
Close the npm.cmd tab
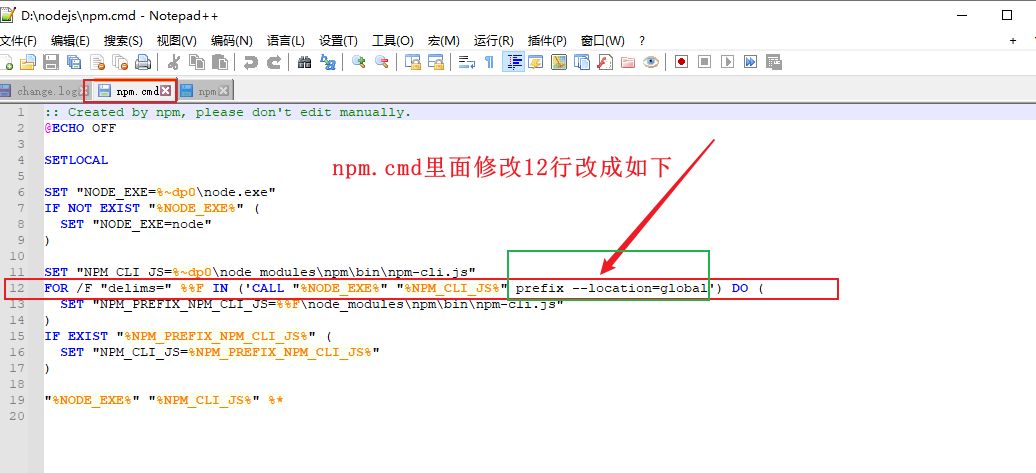click(166, 91)
